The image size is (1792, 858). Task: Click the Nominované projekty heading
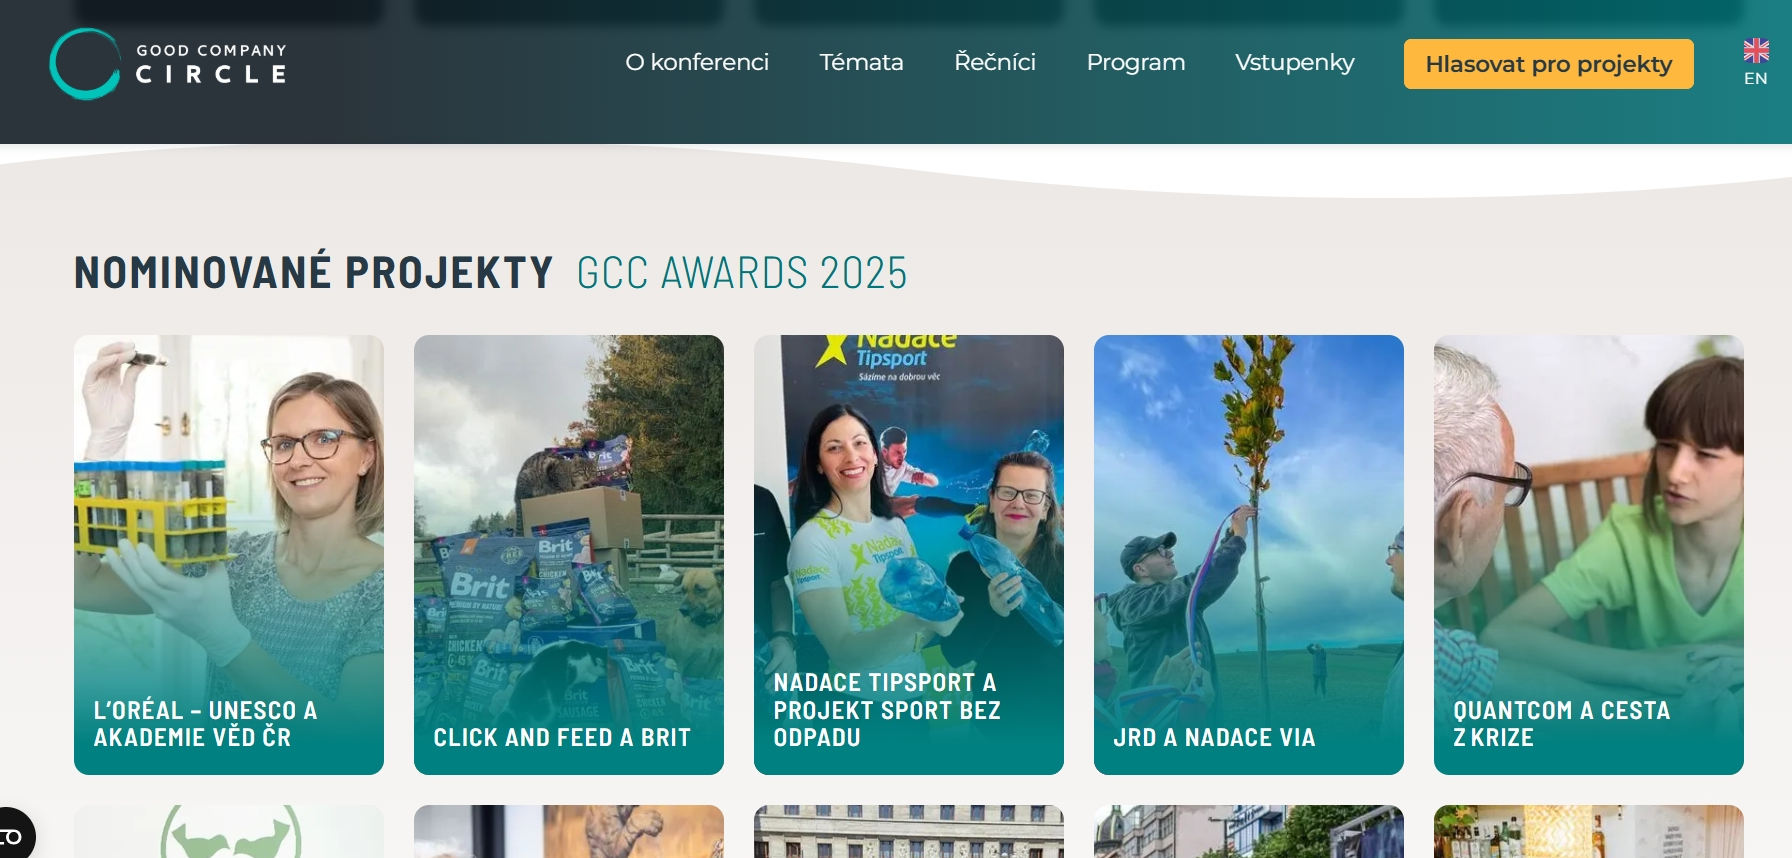(x=314, y=273)
